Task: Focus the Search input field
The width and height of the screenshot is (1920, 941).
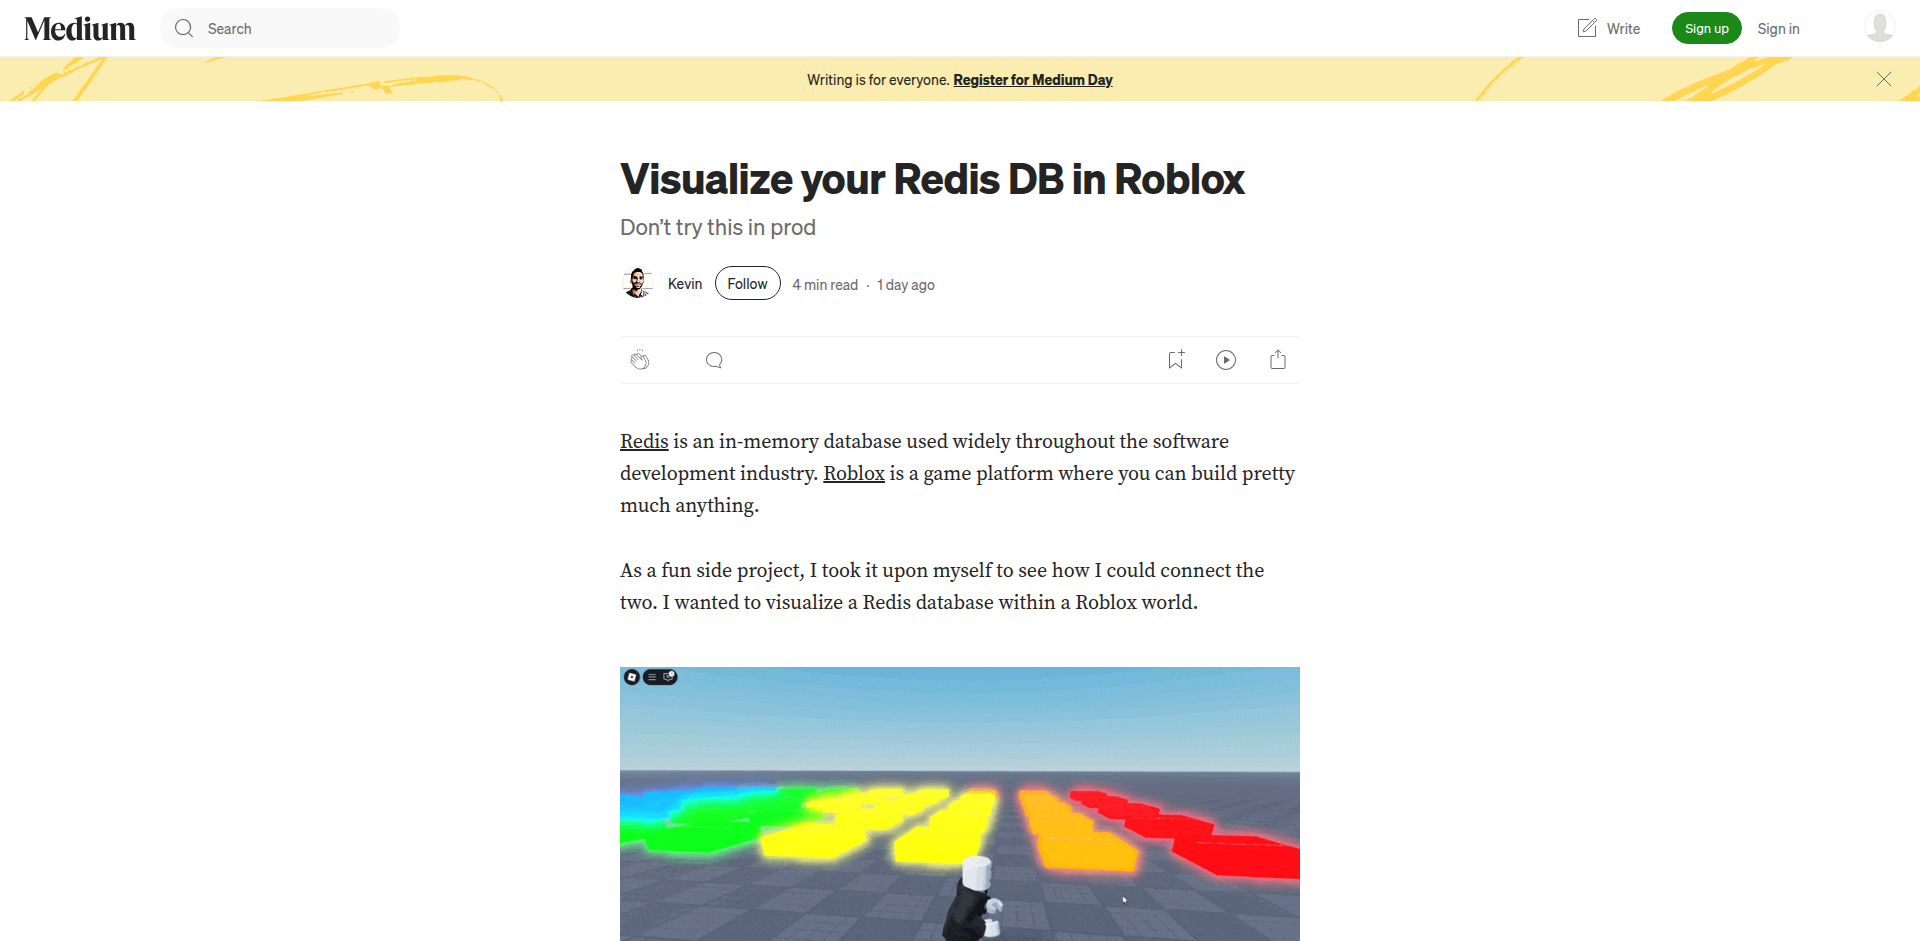Action: tap(280, 28)
